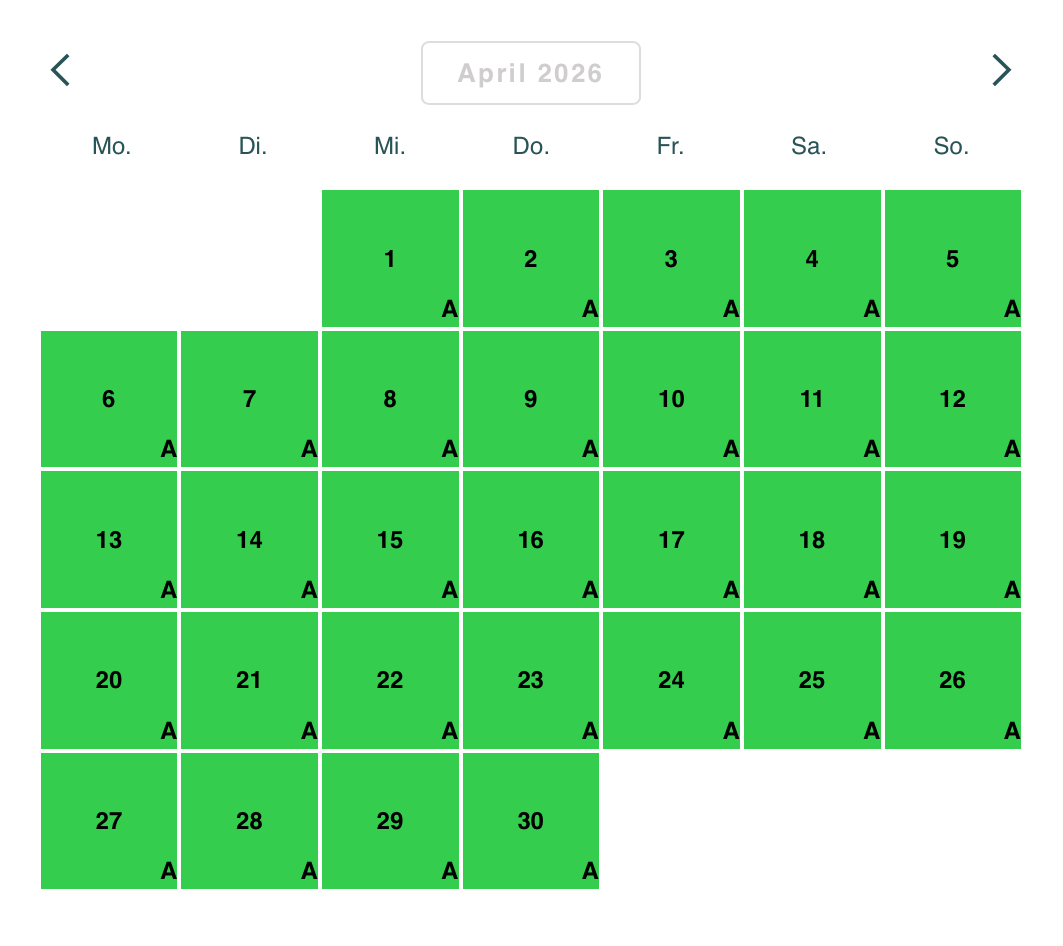
Task: Click day 9 in the calendar
Action: [530, 399]
